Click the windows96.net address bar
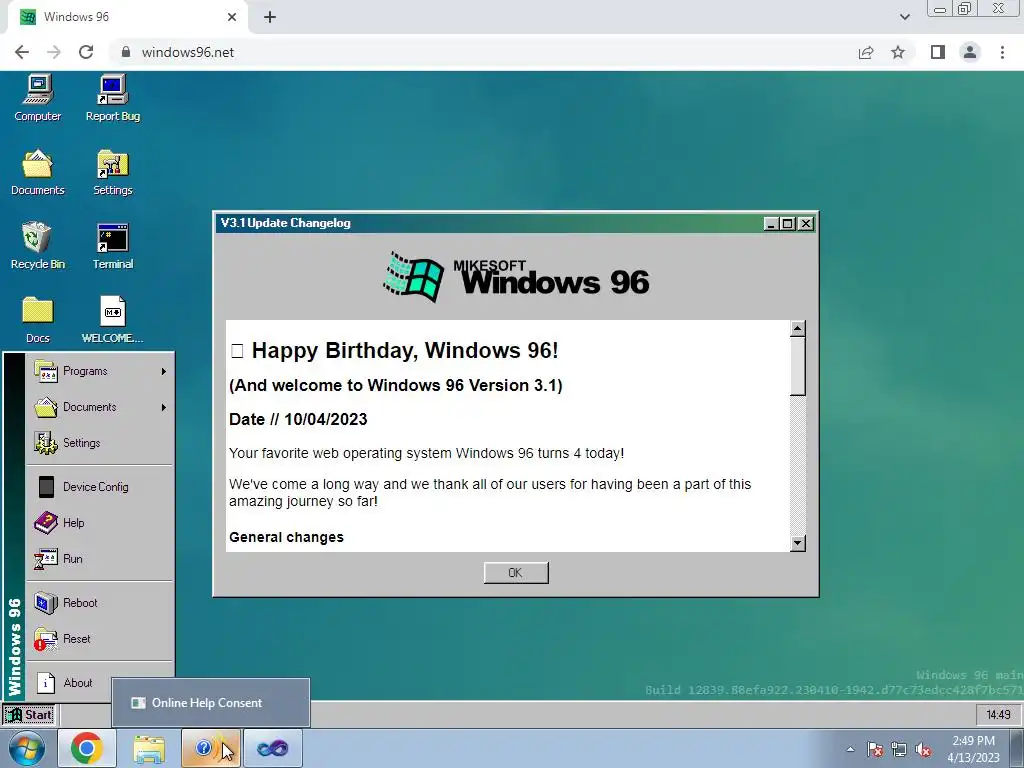 tap(483, 52)
